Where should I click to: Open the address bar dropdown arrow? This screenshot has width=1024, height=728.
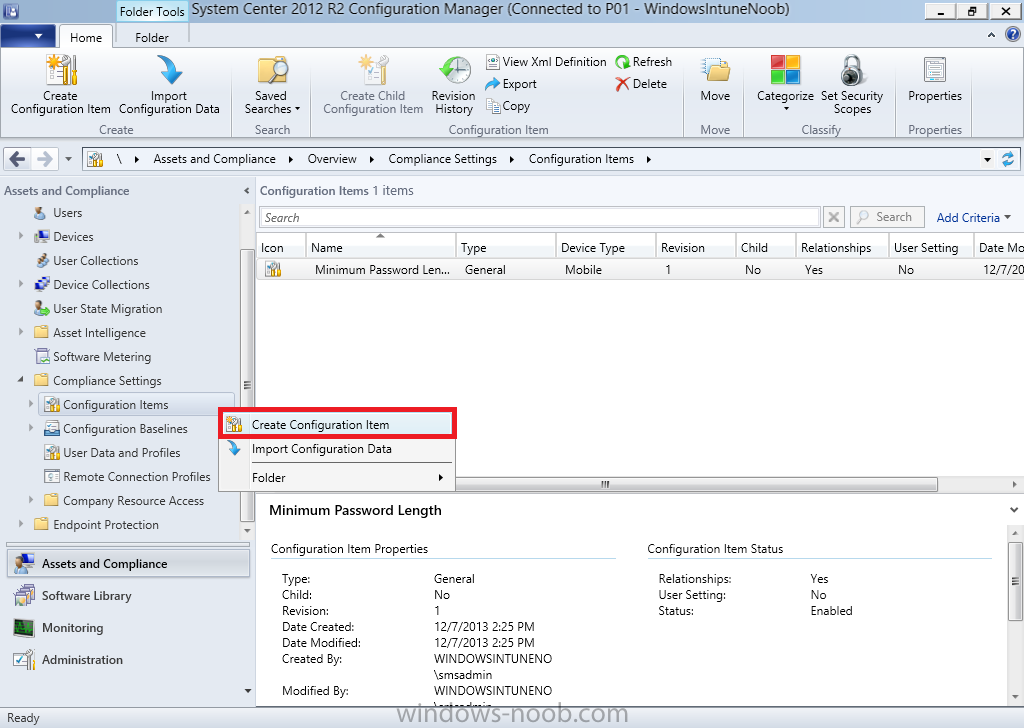[x=987, y=159]
